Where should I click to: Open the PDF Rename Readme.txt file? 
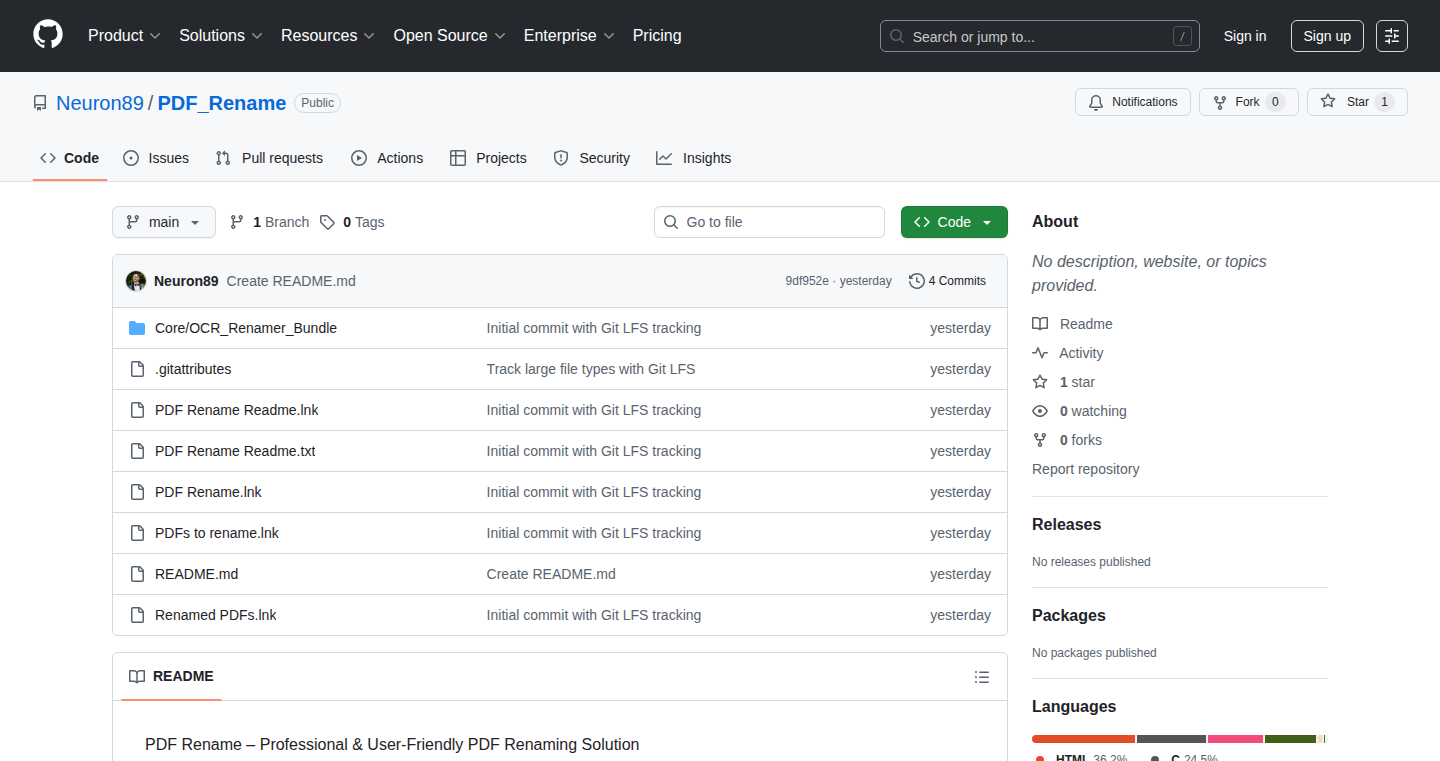235,451
